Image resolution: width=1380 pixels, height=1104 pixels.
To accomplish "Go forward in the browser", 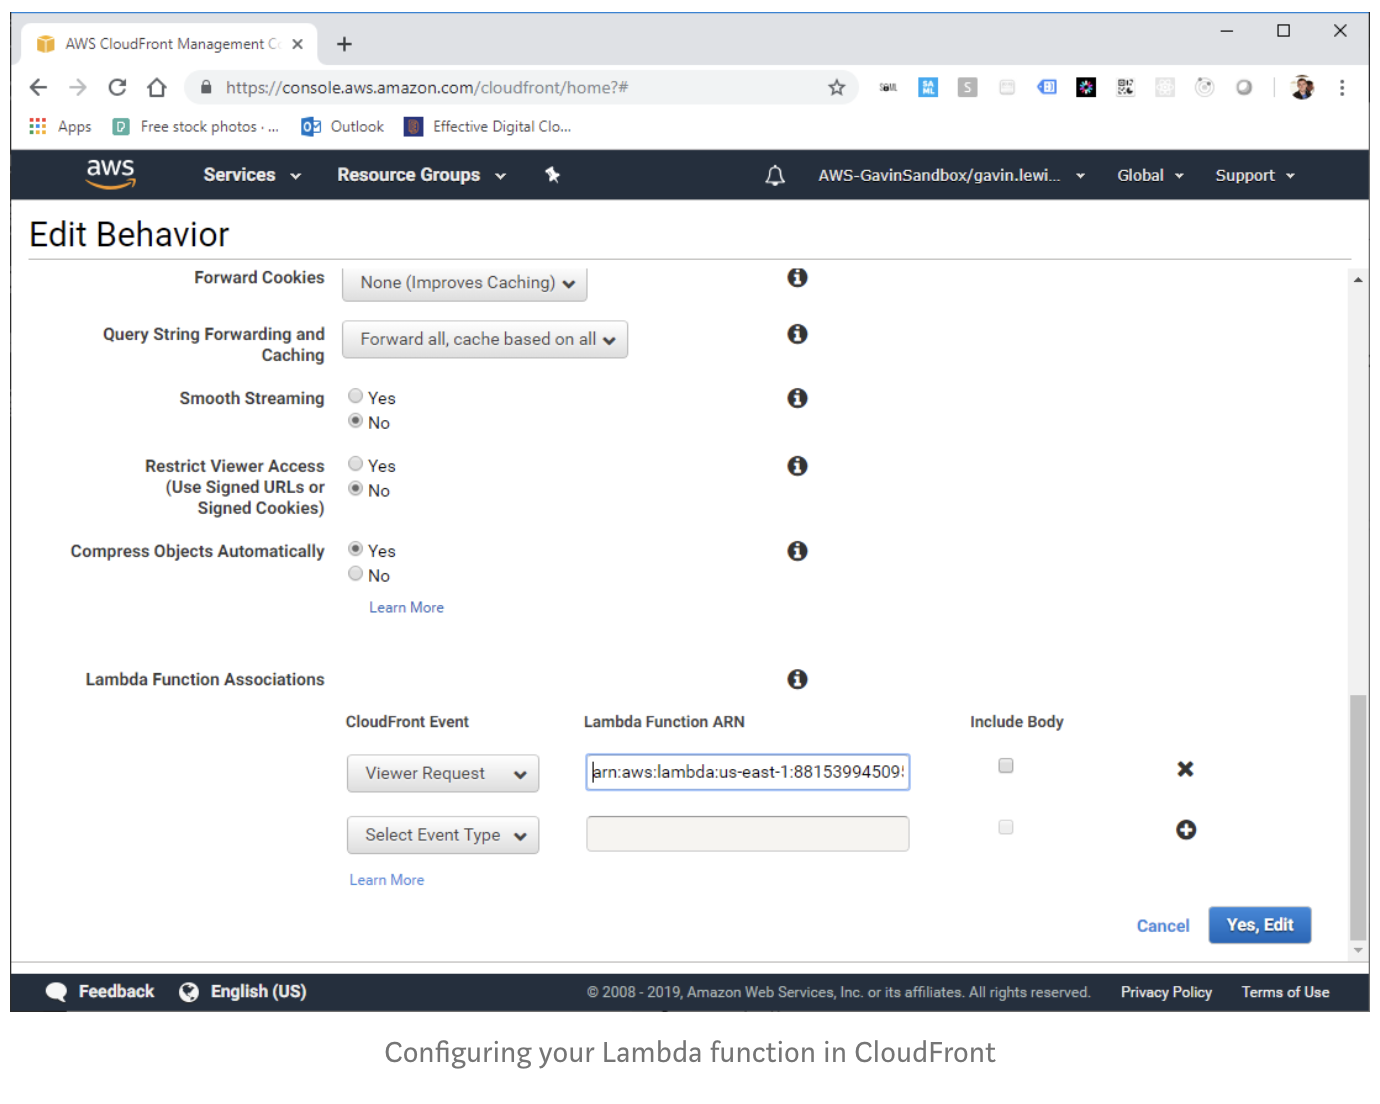I will click(78, 87).
